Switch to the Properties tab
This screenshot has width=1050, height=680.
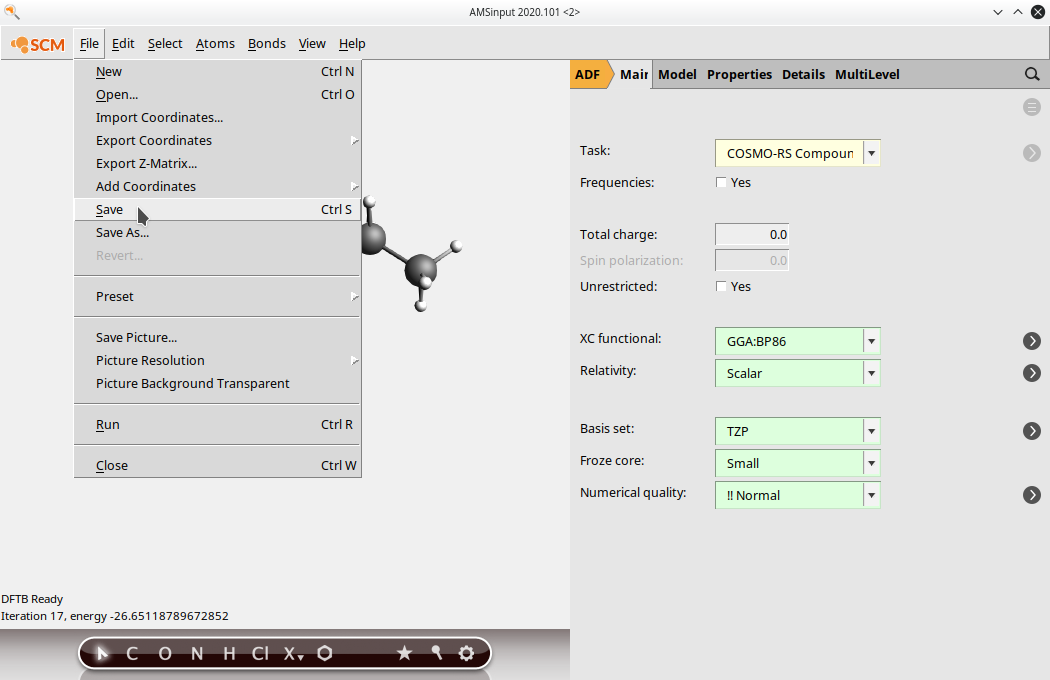tap(739, 74)
